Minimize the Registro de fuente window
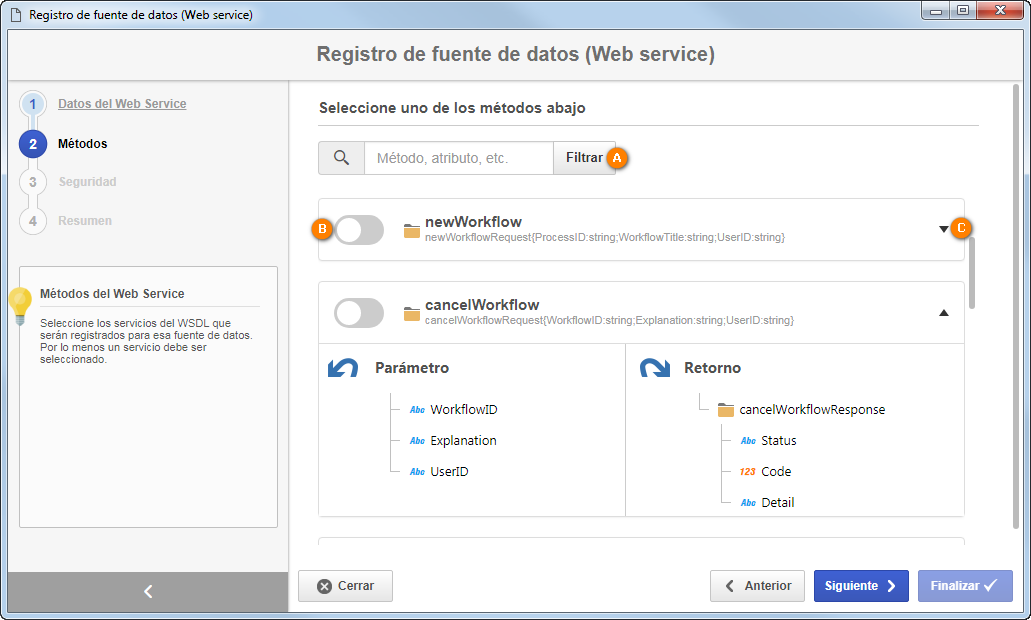 pos(936,11)
